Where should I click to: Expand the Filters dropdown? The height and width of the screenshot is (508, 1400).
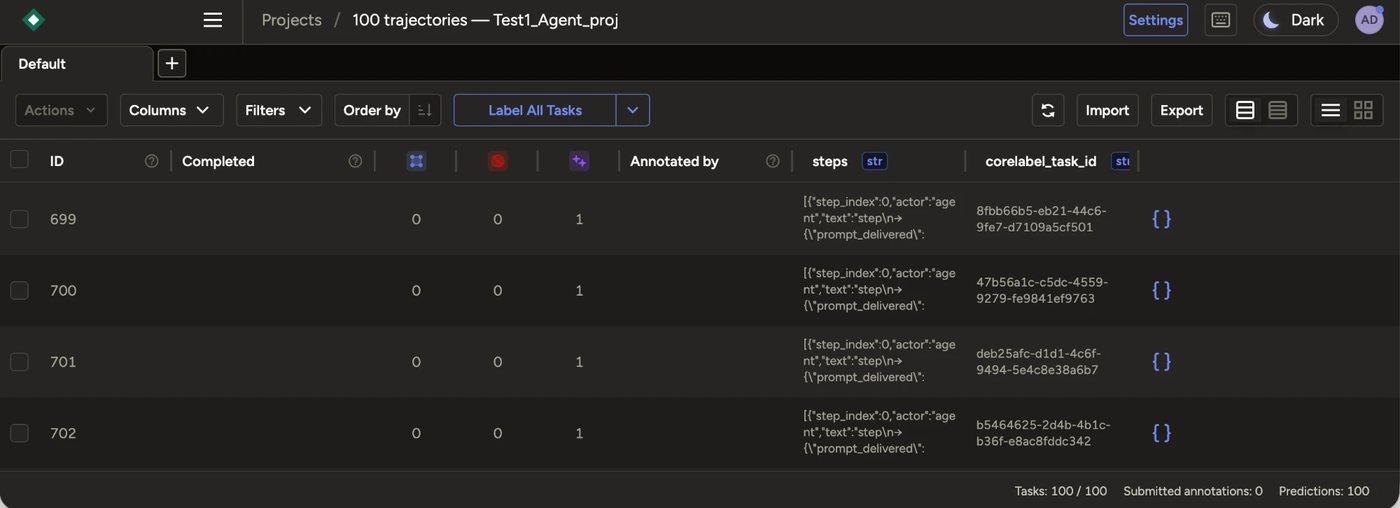tap(278, 110)
